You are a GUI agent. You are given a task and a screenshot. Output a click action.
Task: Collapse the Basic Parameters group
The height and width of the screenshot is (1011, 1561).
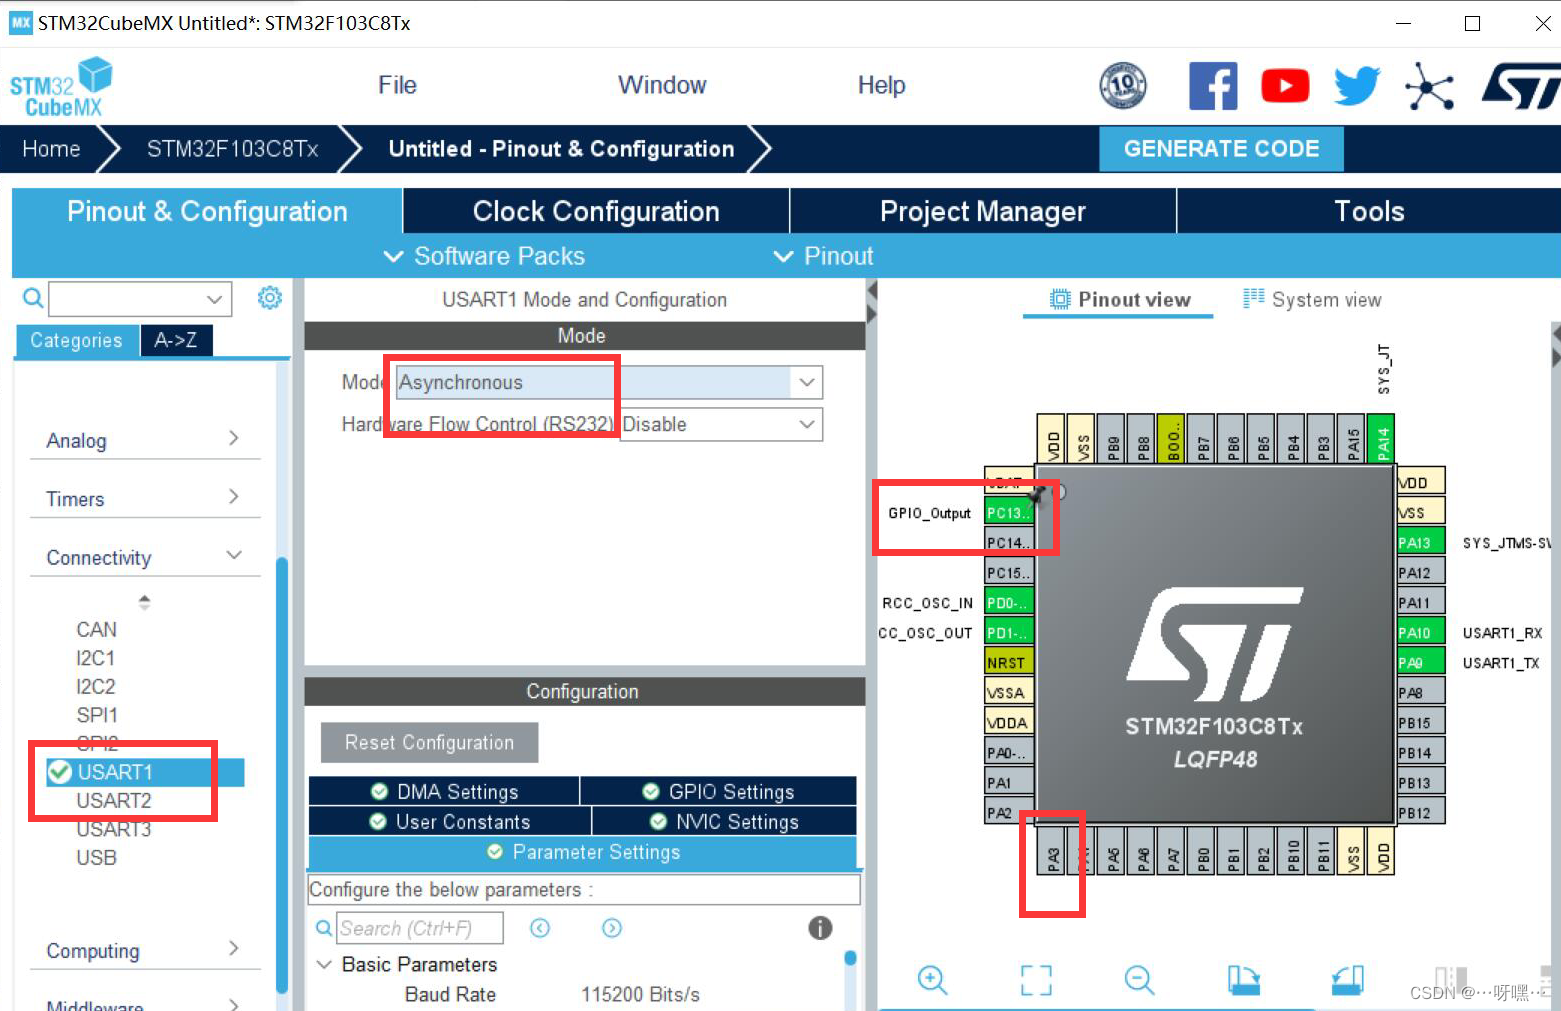324,964
